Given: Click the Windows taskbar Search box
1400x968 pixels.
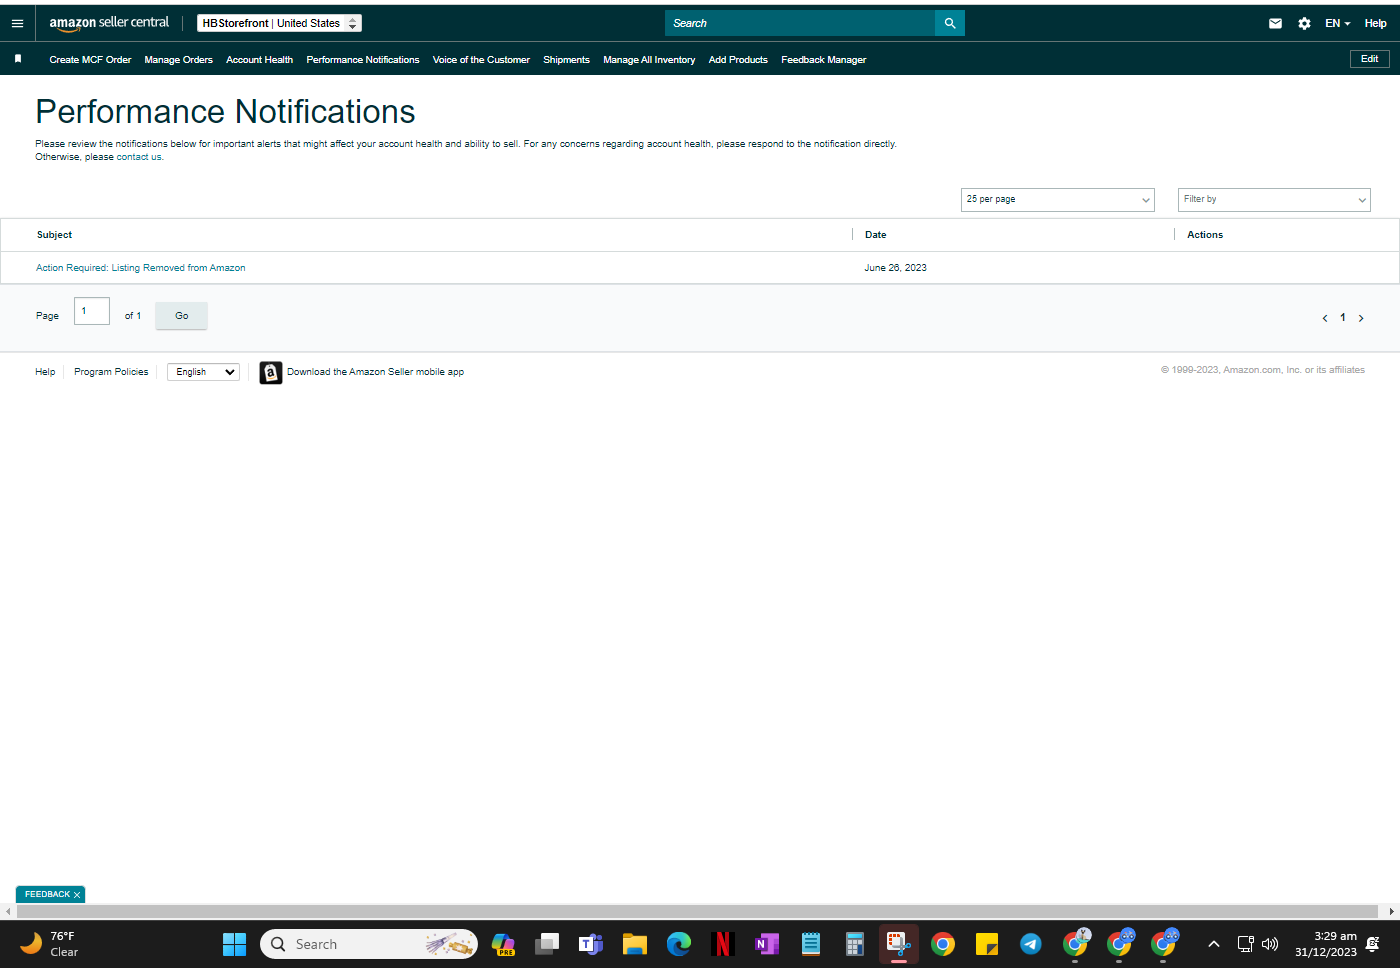Looking at the screenshot, I should (x=369, y=944).
